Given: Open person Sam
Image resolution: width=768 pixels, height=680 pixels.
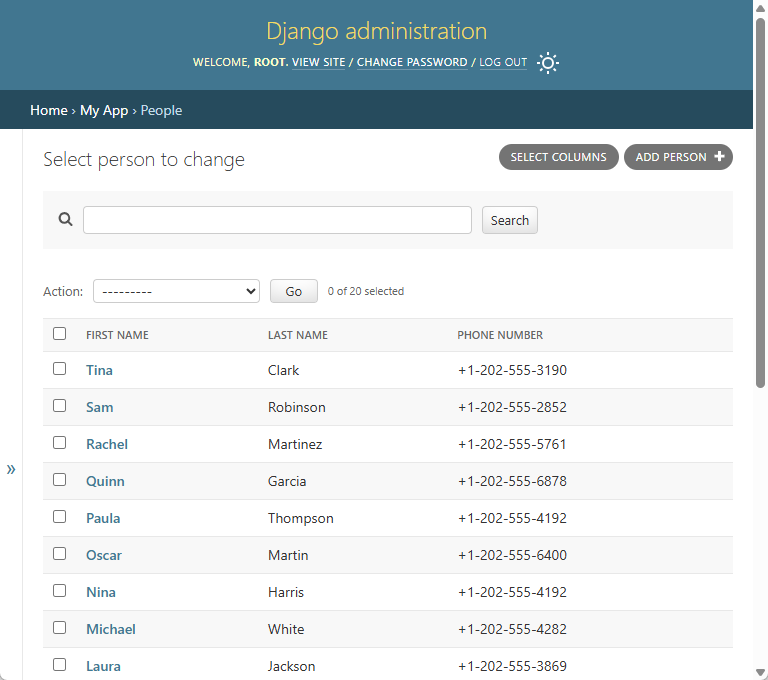Looking at the screenshot, I should pyautogui.click(x=99, y=407).
